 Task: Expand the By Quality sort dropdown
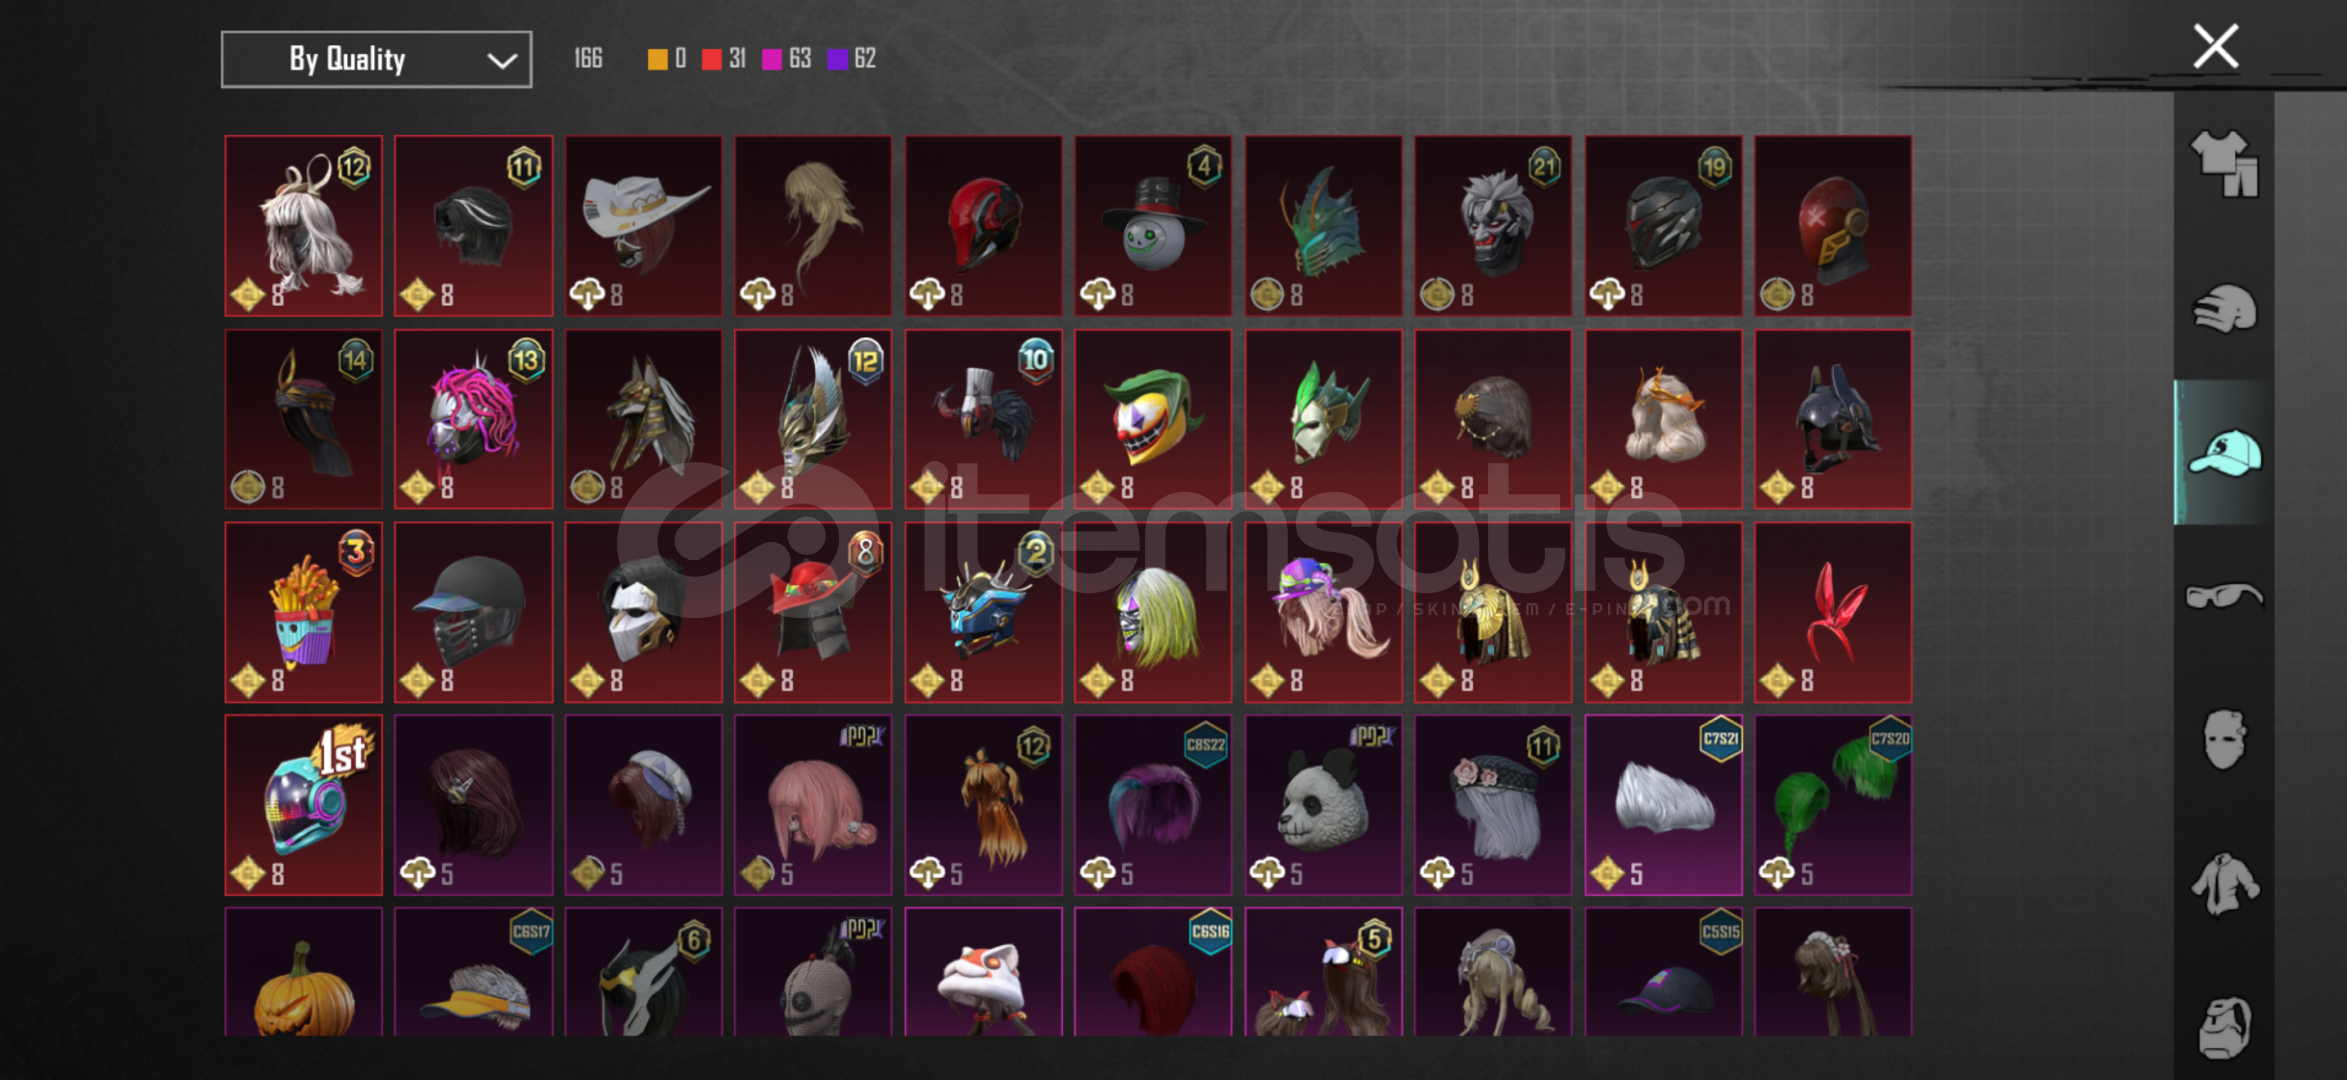coord(376,59)
